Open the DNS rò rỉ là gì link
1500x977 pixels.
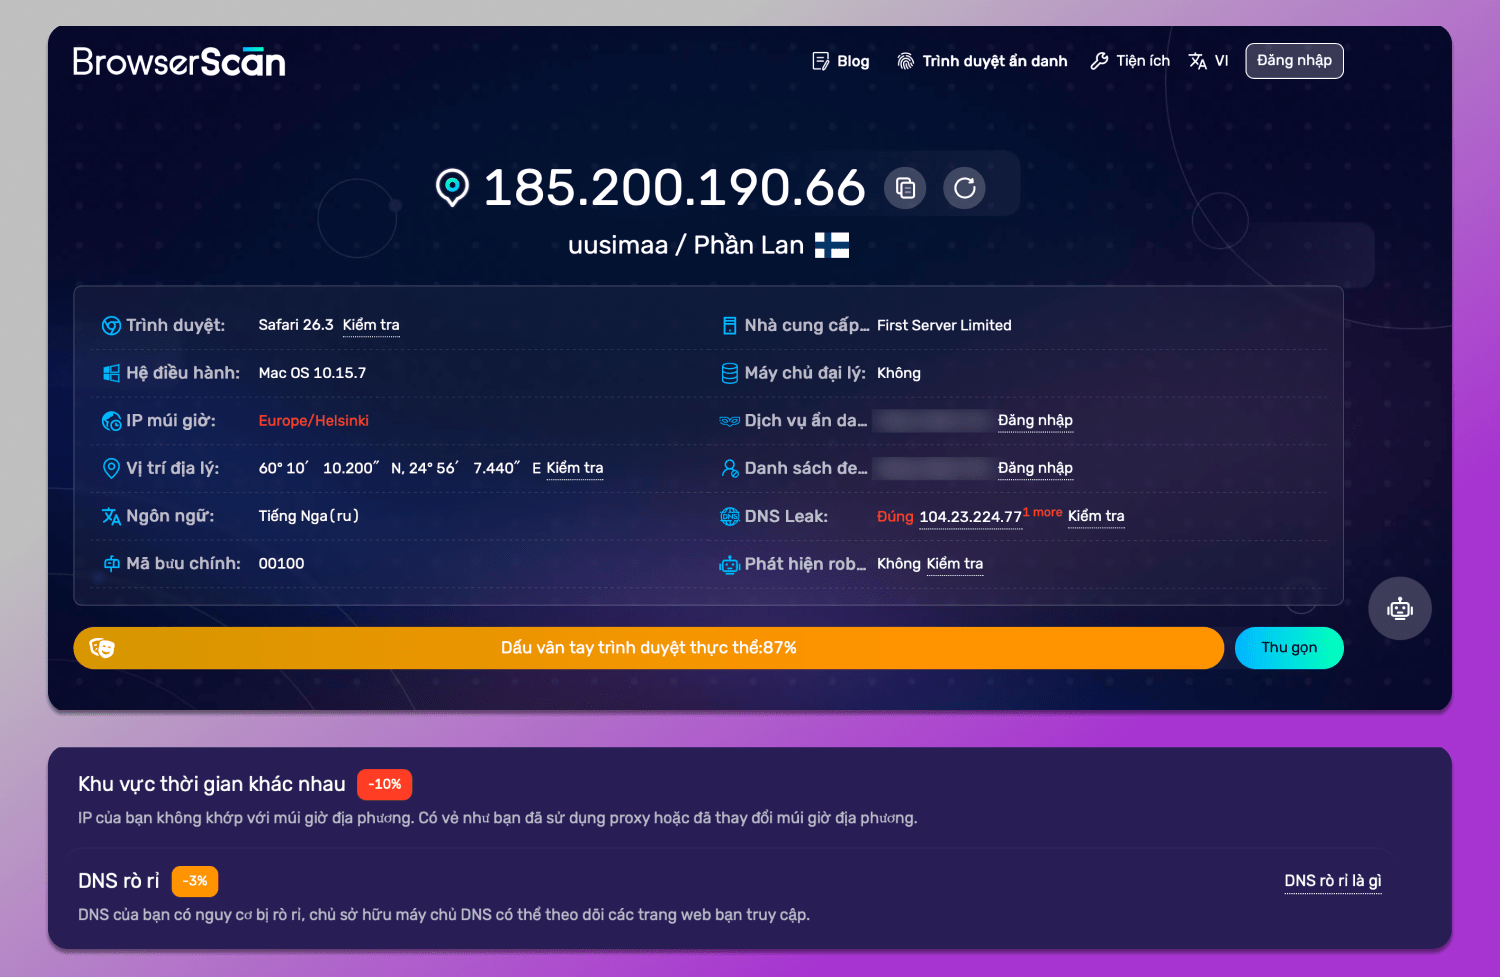(1332, 880)
